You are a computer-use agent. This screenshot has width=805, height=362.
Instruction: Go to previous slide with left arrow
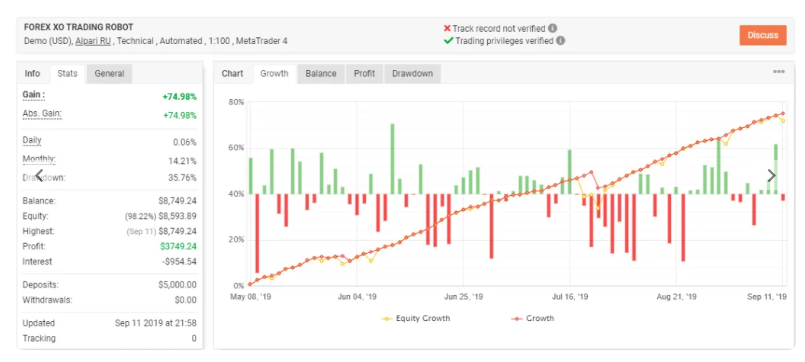pyautogui.click(x=39, y=176)
